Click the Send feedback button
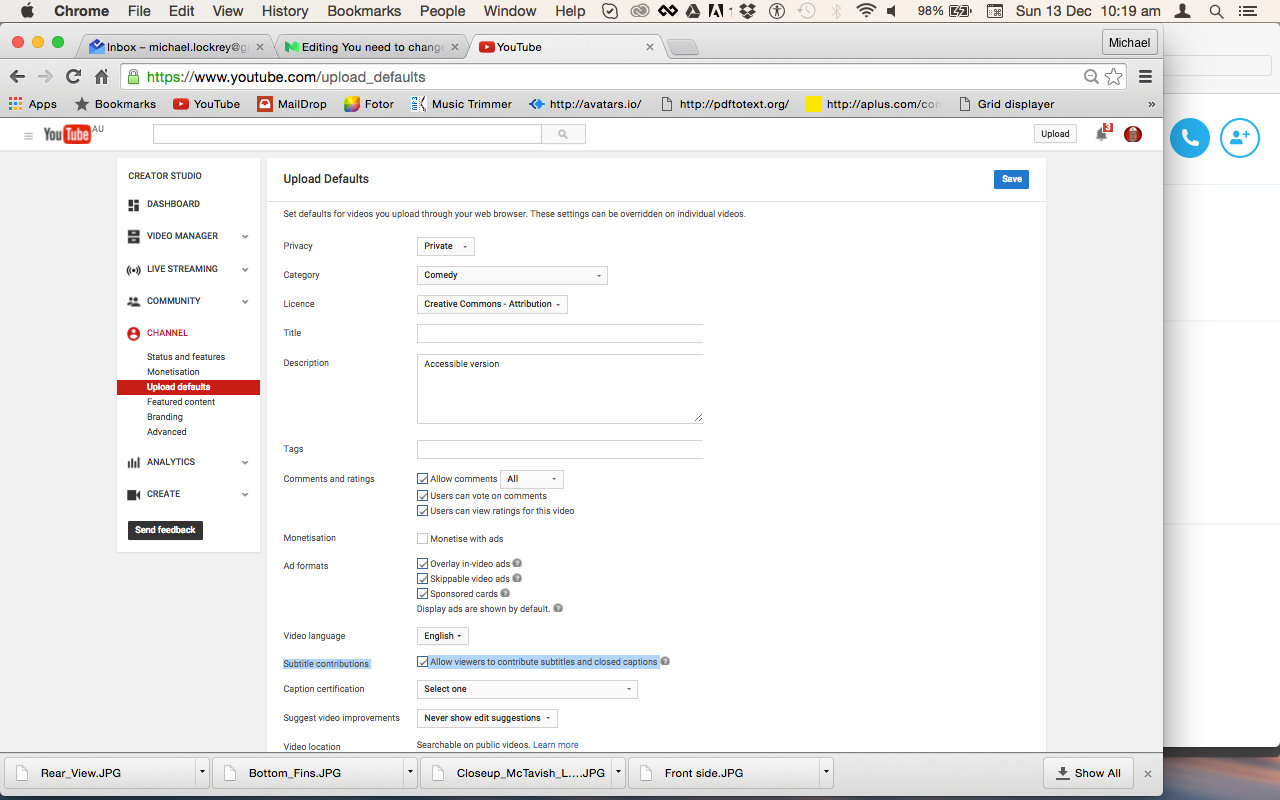The image size is (1280, 800). (x=165, y=530)
